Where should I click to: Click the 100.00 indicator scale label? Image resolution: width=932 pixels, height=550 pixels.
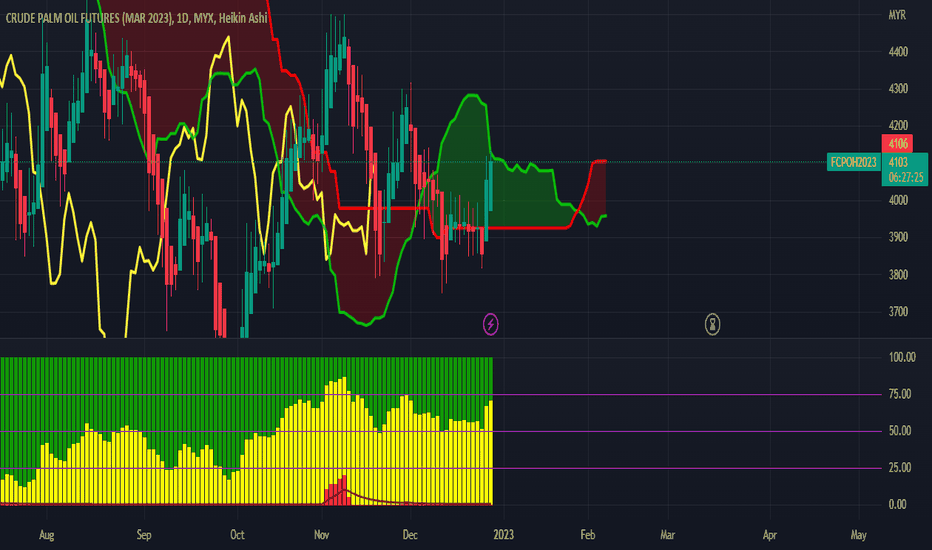point(902,357)
